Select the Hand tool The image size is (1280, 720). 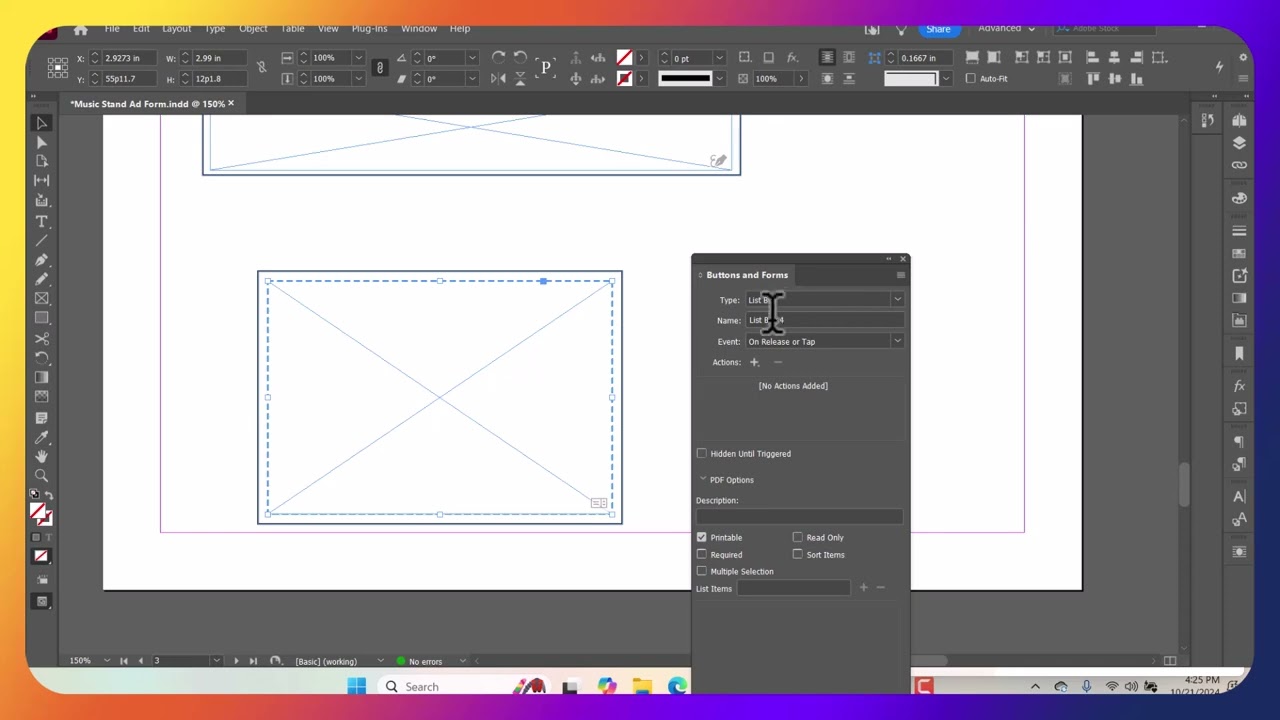(x=41, y=456)
